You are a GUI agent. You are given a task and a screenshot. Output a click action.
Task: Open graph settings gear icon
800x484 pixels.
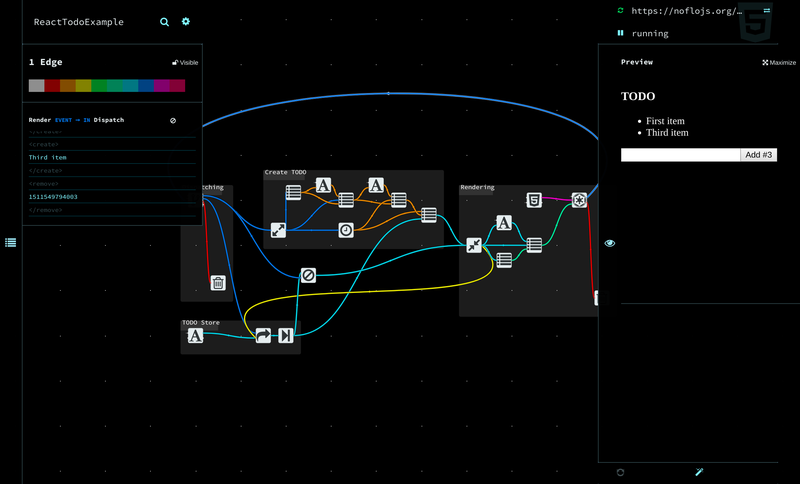(x=186, y=21)
